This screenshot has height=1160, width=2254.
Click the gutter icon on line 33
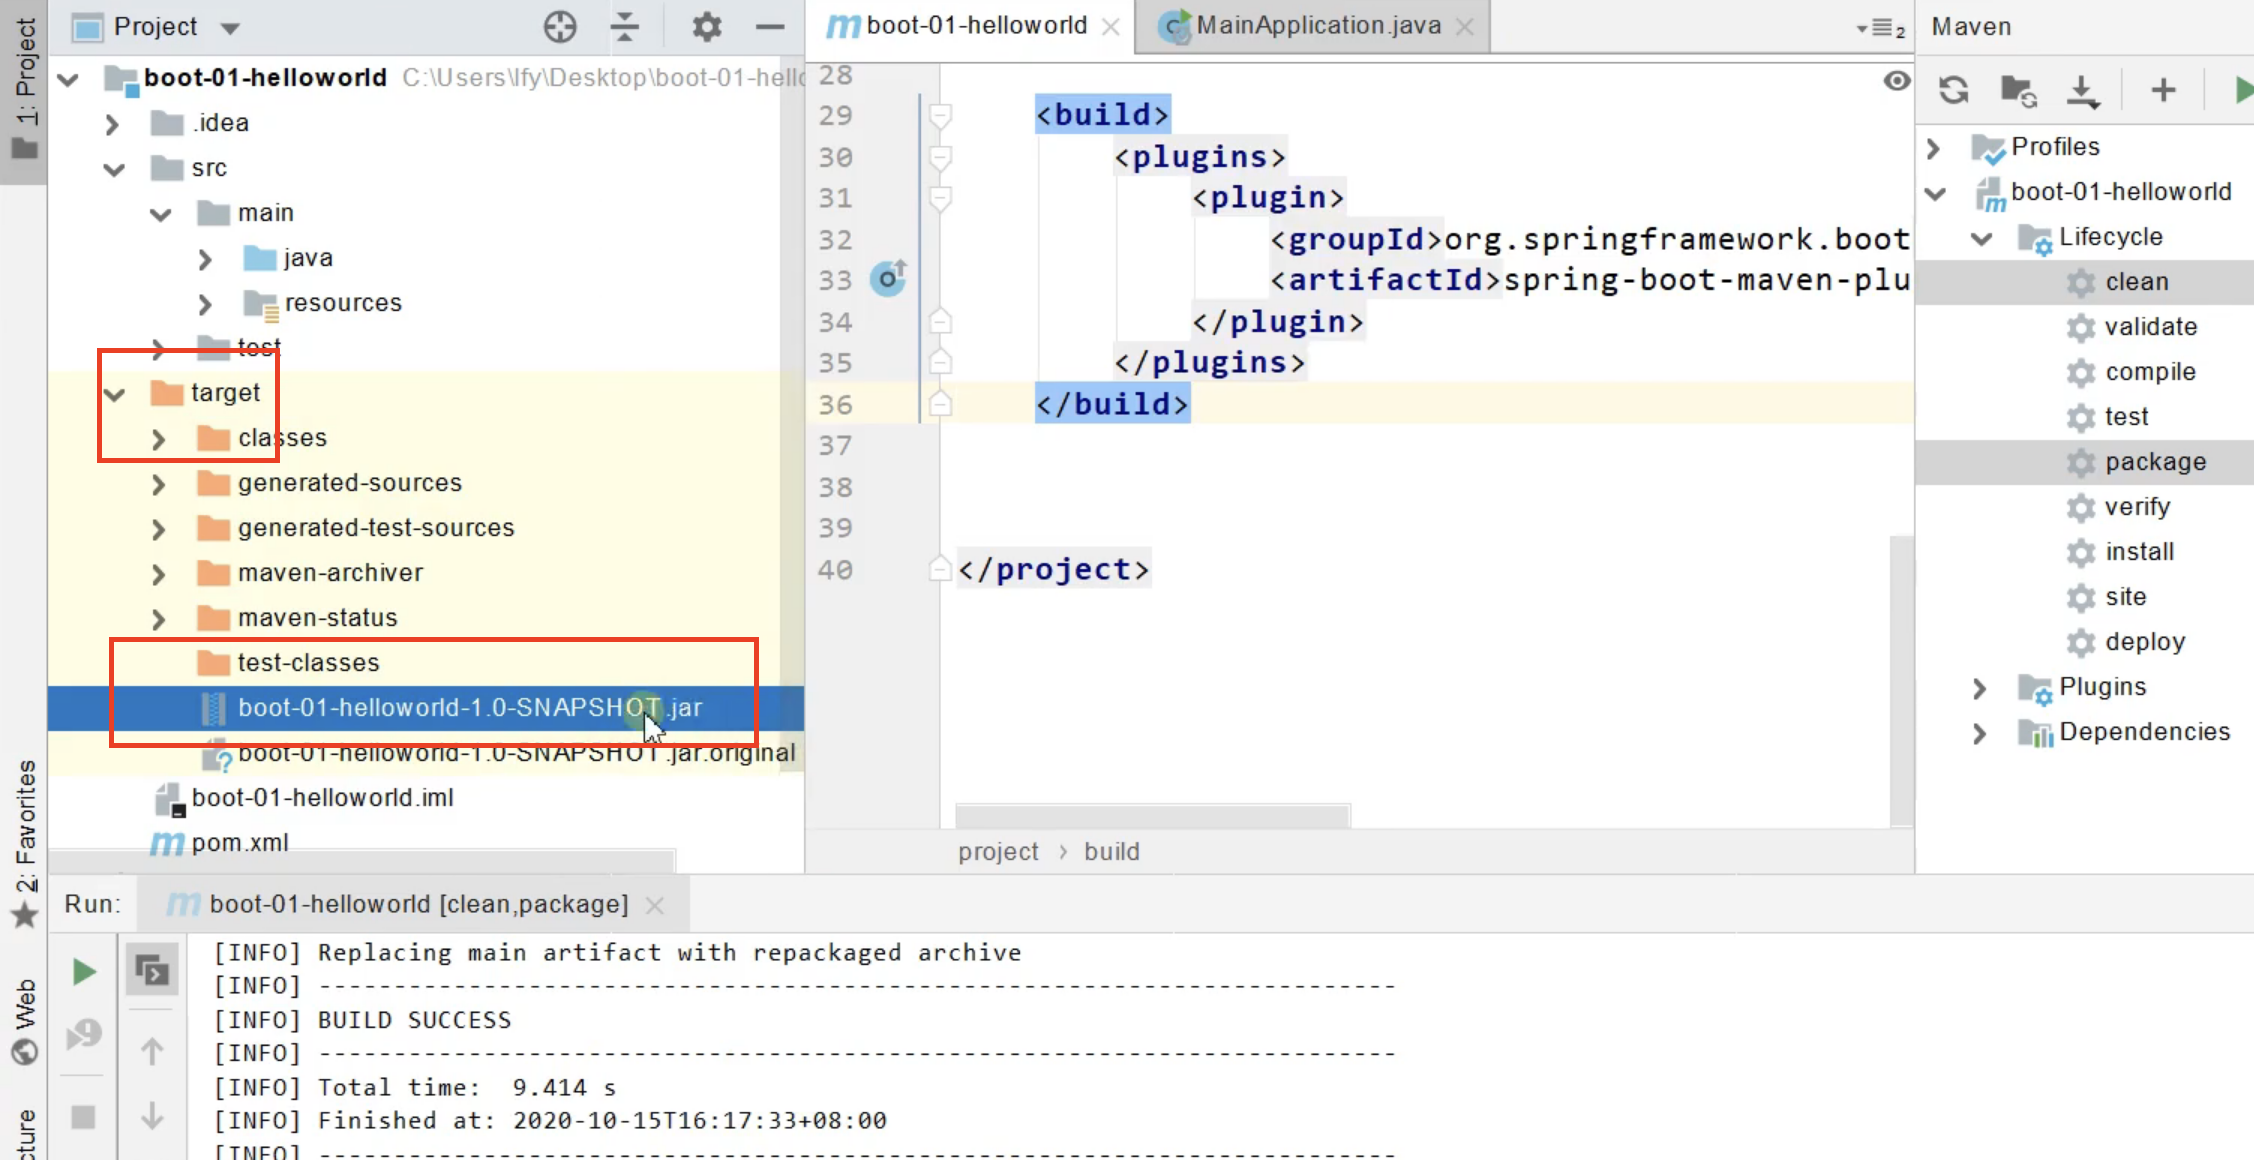(x=888, y=280)
